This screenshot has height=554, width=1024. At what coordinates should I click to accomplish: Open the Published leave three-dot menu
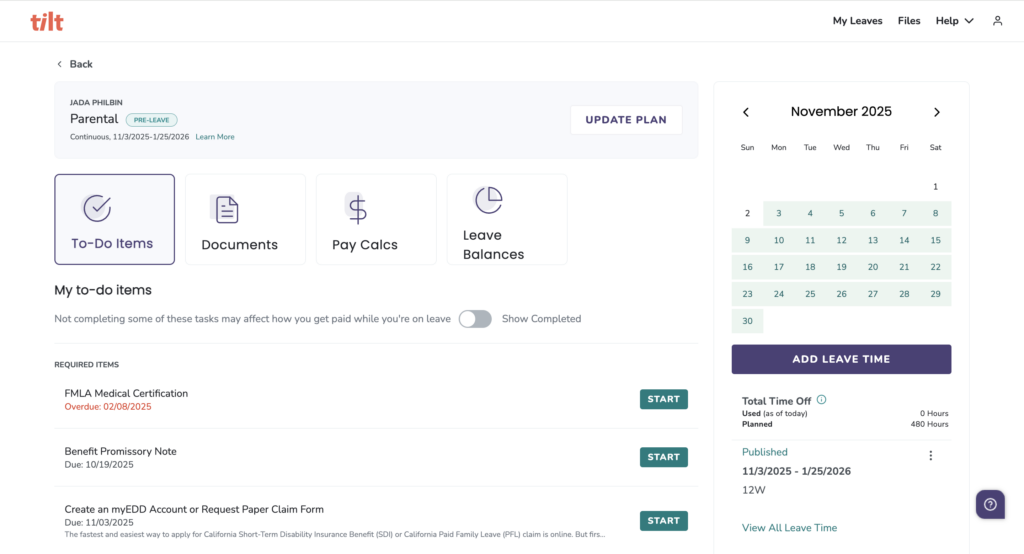coord(931,455)
